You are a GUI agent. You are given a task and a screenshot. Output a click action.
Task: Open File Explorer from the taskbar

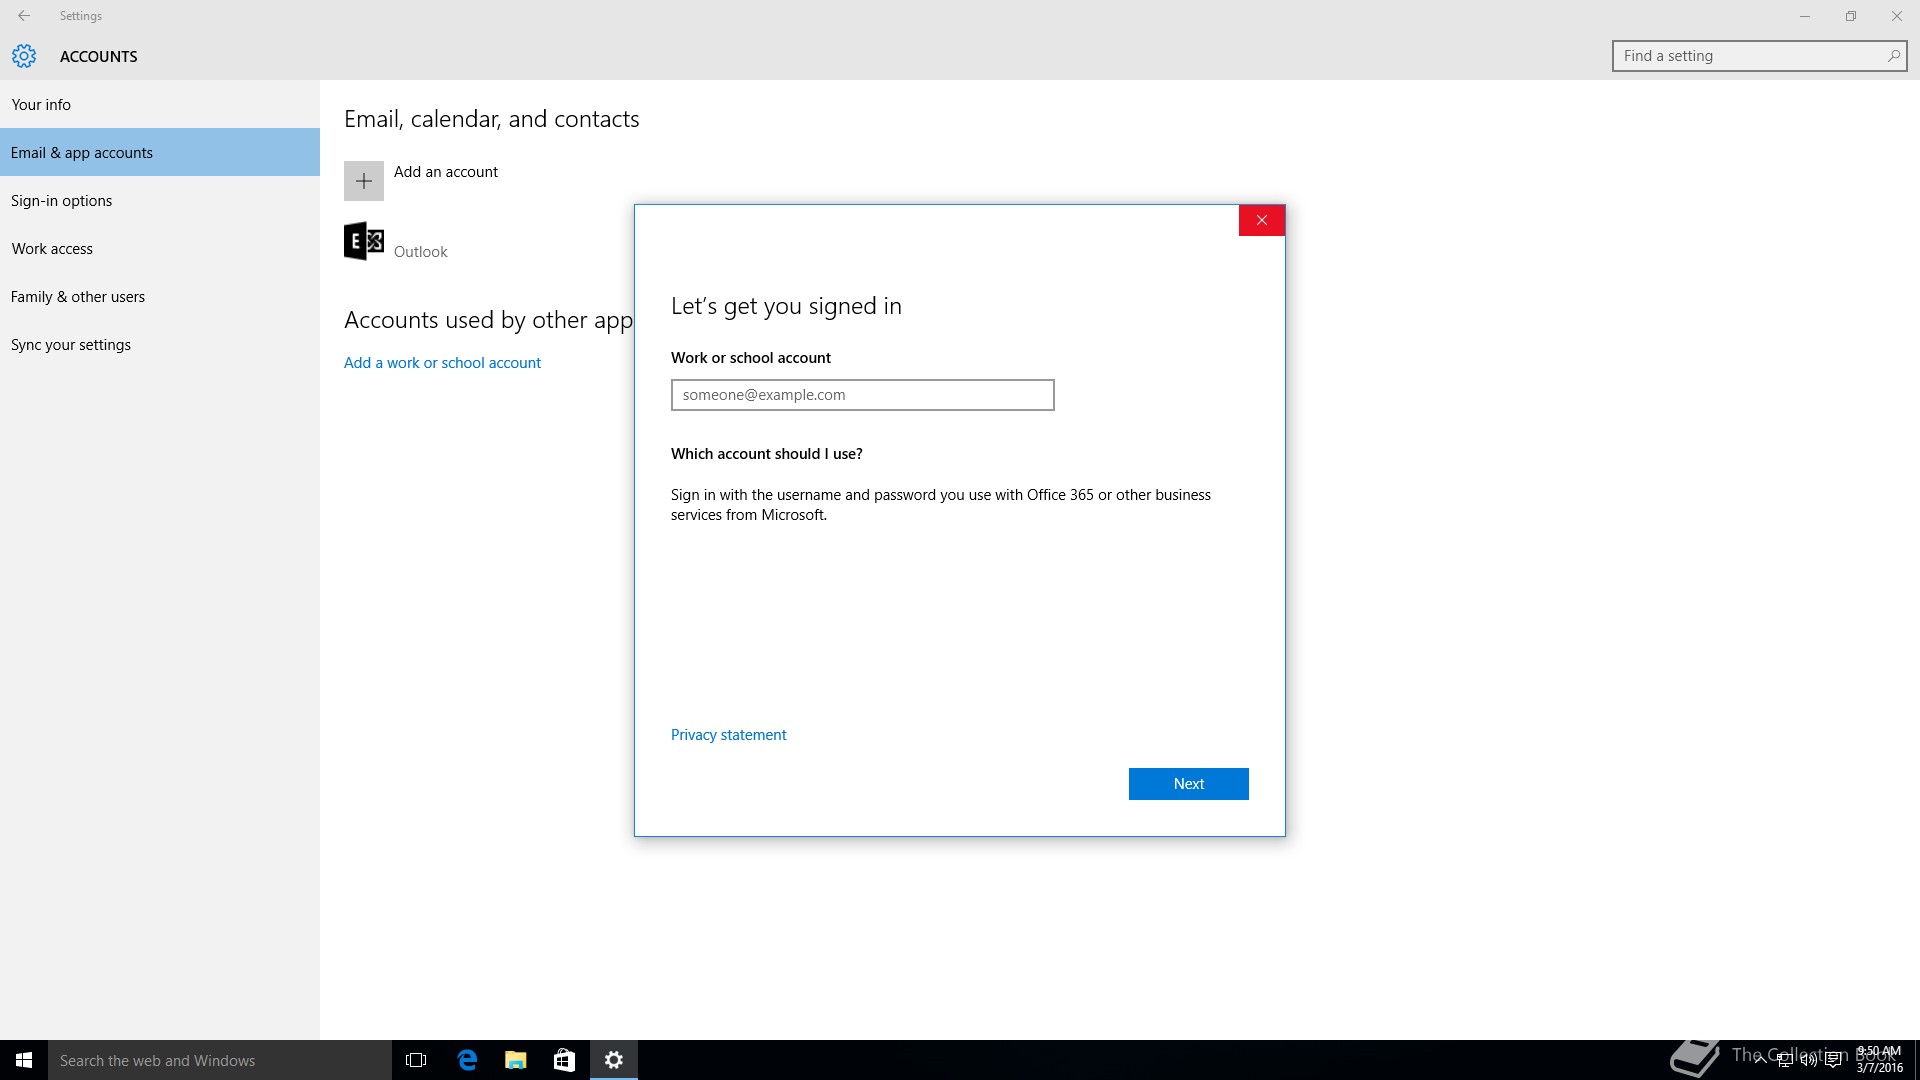(x=516, y=1060)
